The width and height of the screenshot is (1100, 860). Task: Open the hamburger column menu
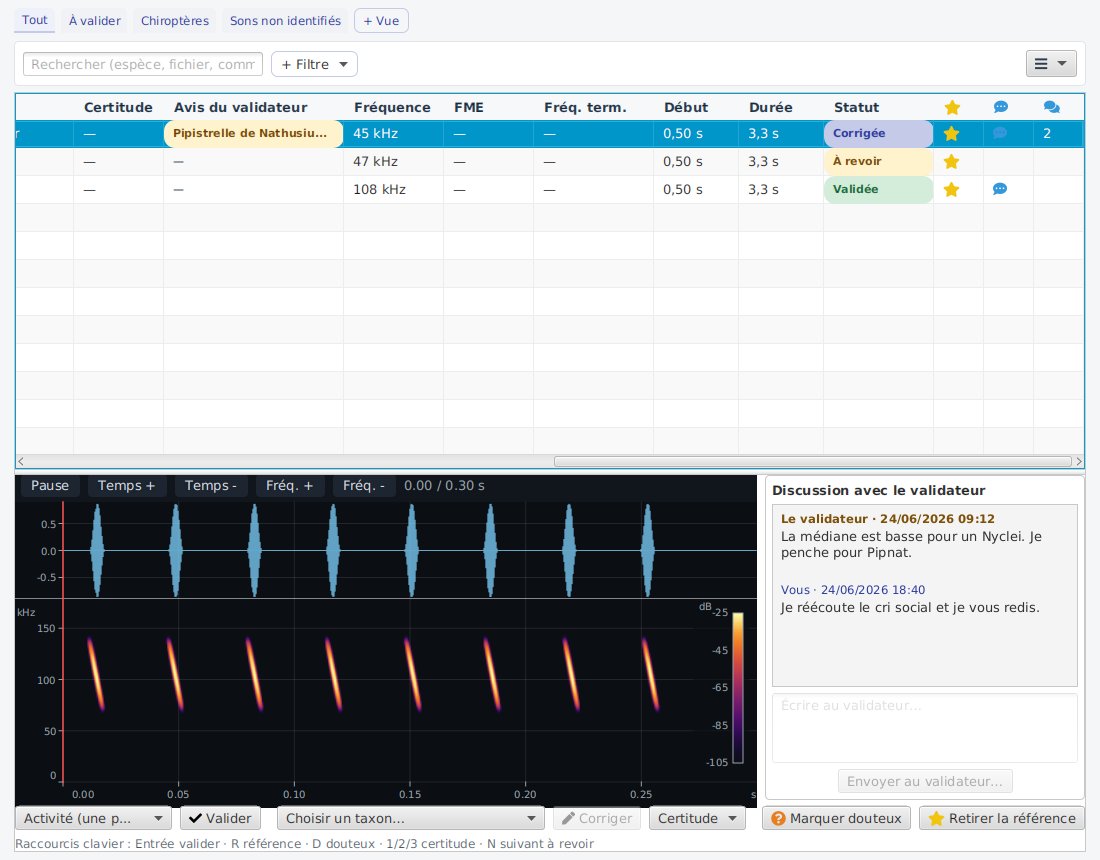coord(1051,64)
